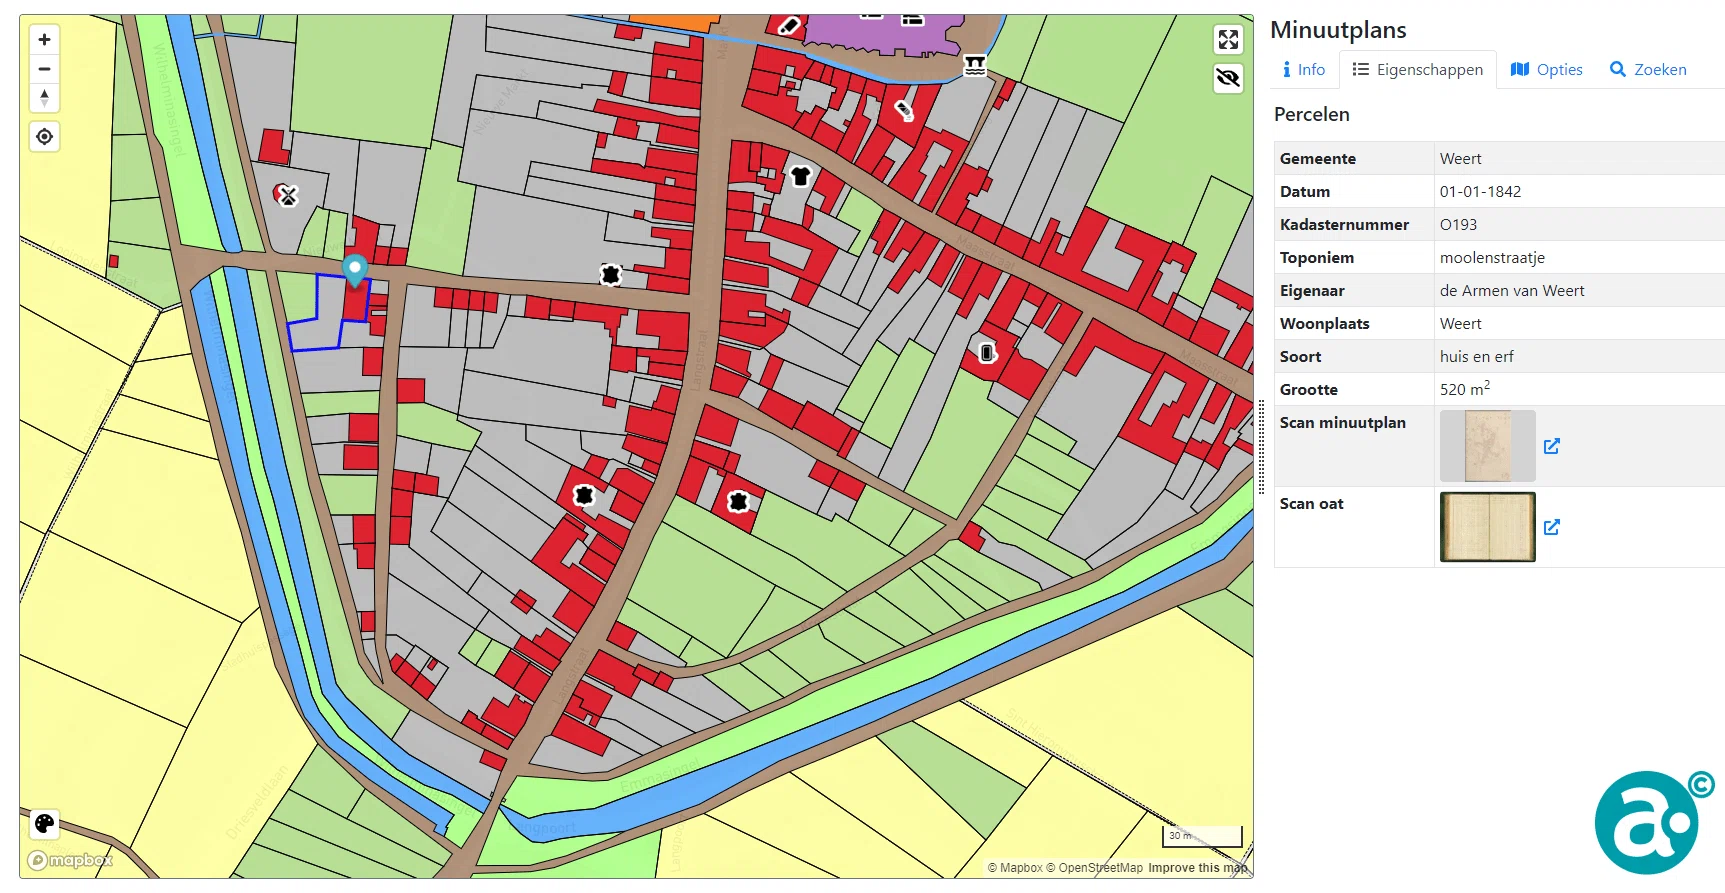Toggle layer visibility with the crossed-eye button
The width and height of the screenshot is (1725, 893).
click(1228, 78)
